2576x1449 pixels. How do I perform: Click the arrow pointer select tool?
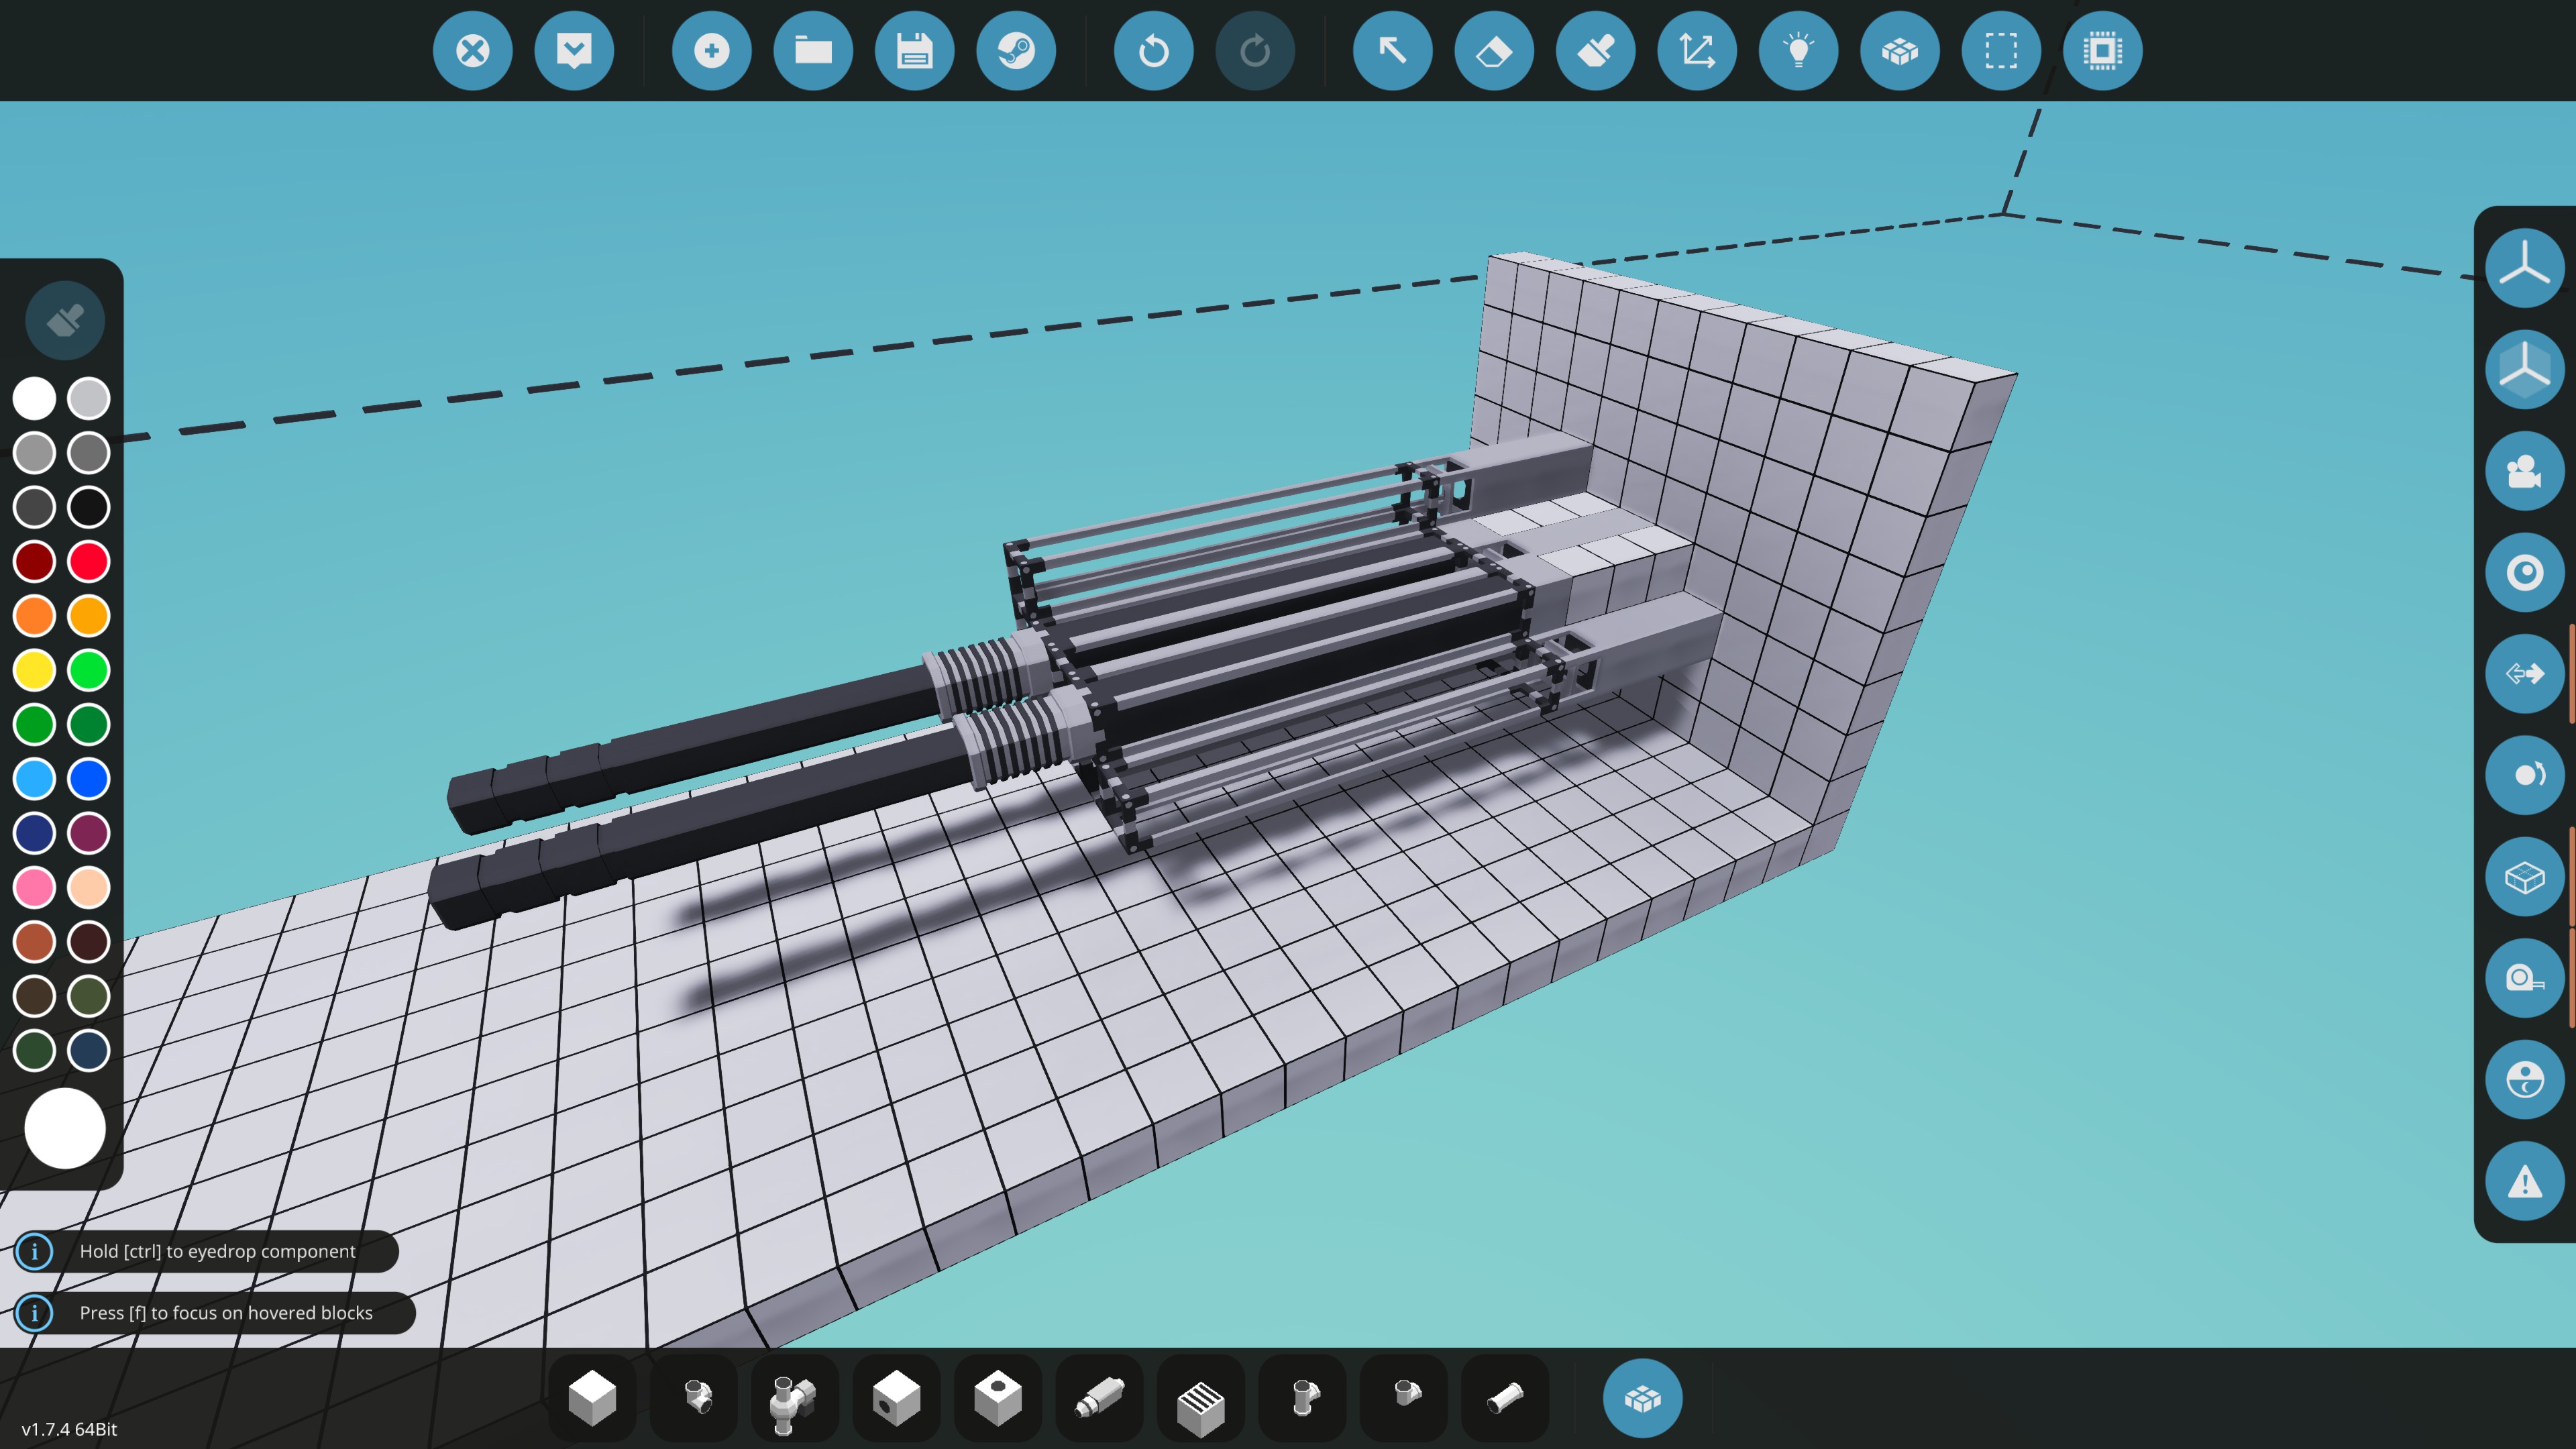point(1392,50)
